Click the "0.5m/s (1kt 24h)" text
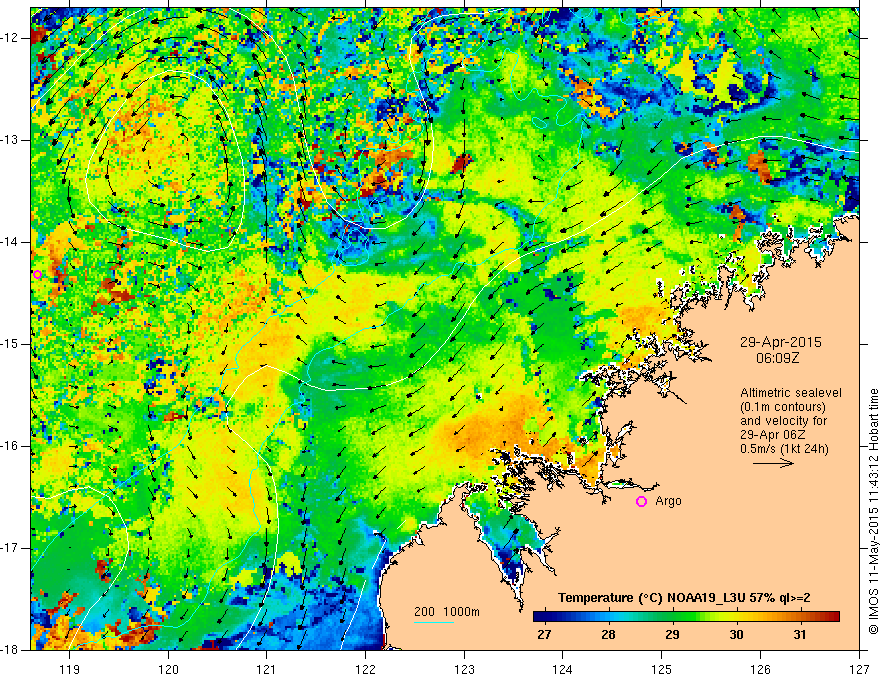 [784, 449]
